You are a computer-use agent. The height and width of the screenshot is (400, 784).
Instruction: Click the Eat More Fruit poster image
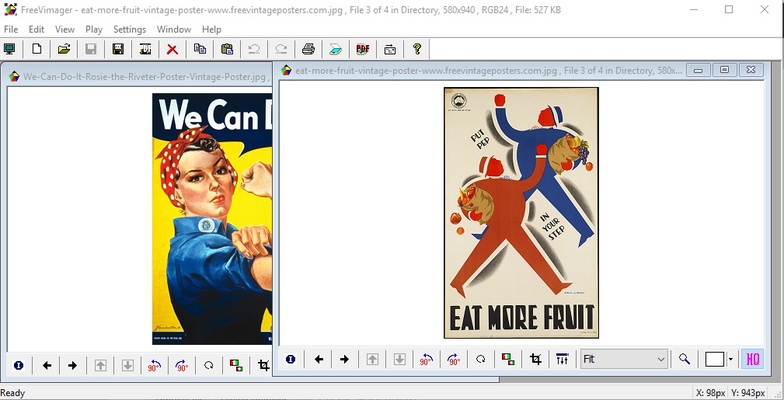pos(521,213)
